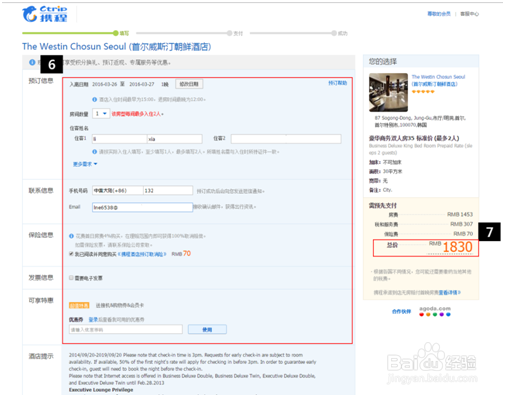Viewport: 505px width, 397px height.
Task: Click the 登录 link beside coupon label
Action: (93, 319)
